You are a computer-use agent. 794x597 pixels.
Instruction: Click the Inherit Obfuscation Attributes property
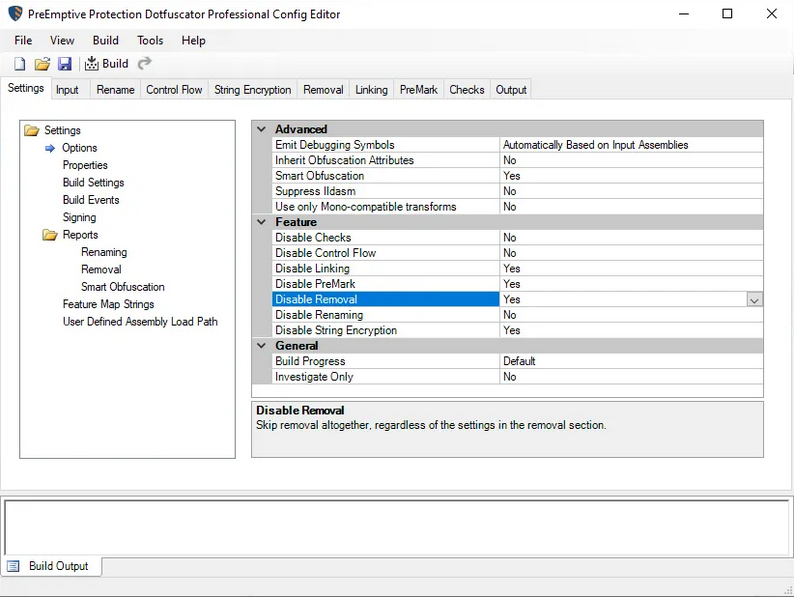pyautogui.click(x=386, y=160)
